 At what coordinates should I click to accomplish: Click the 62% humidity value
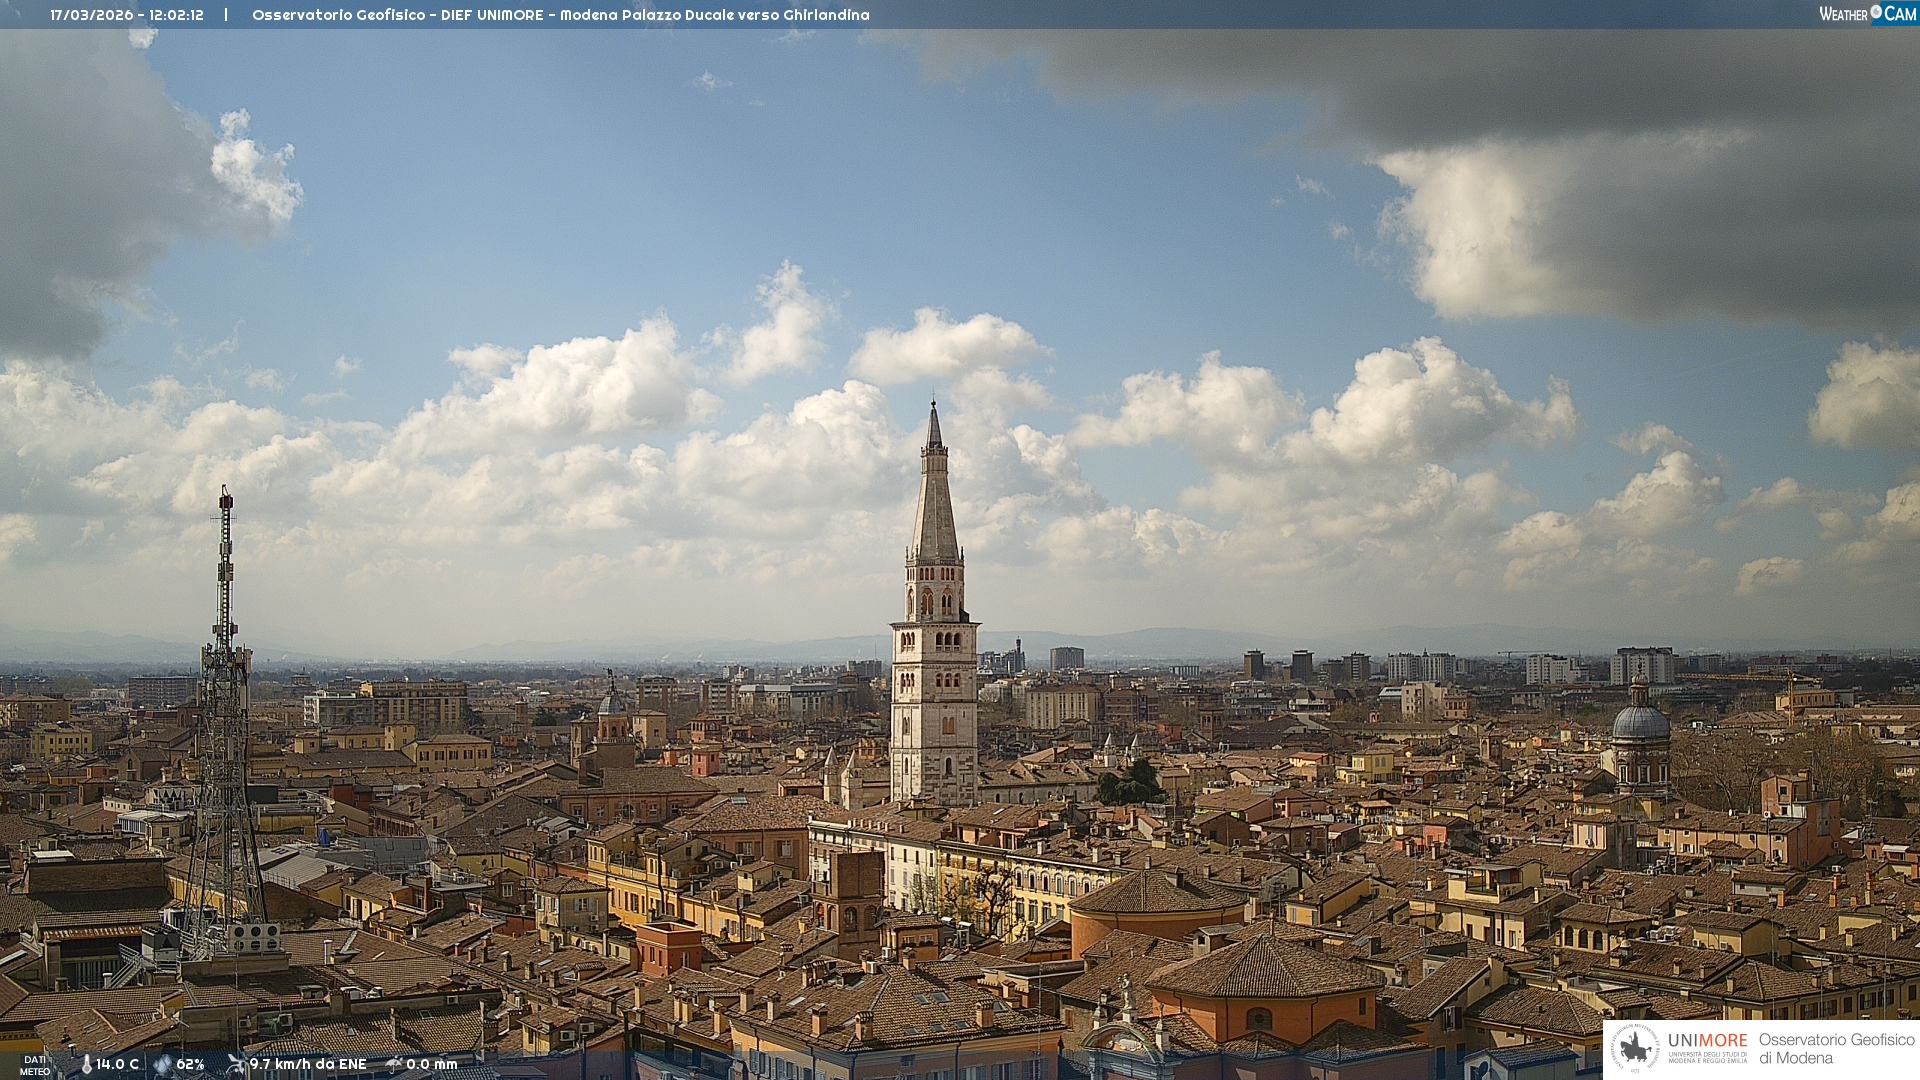coord(190,1065)
